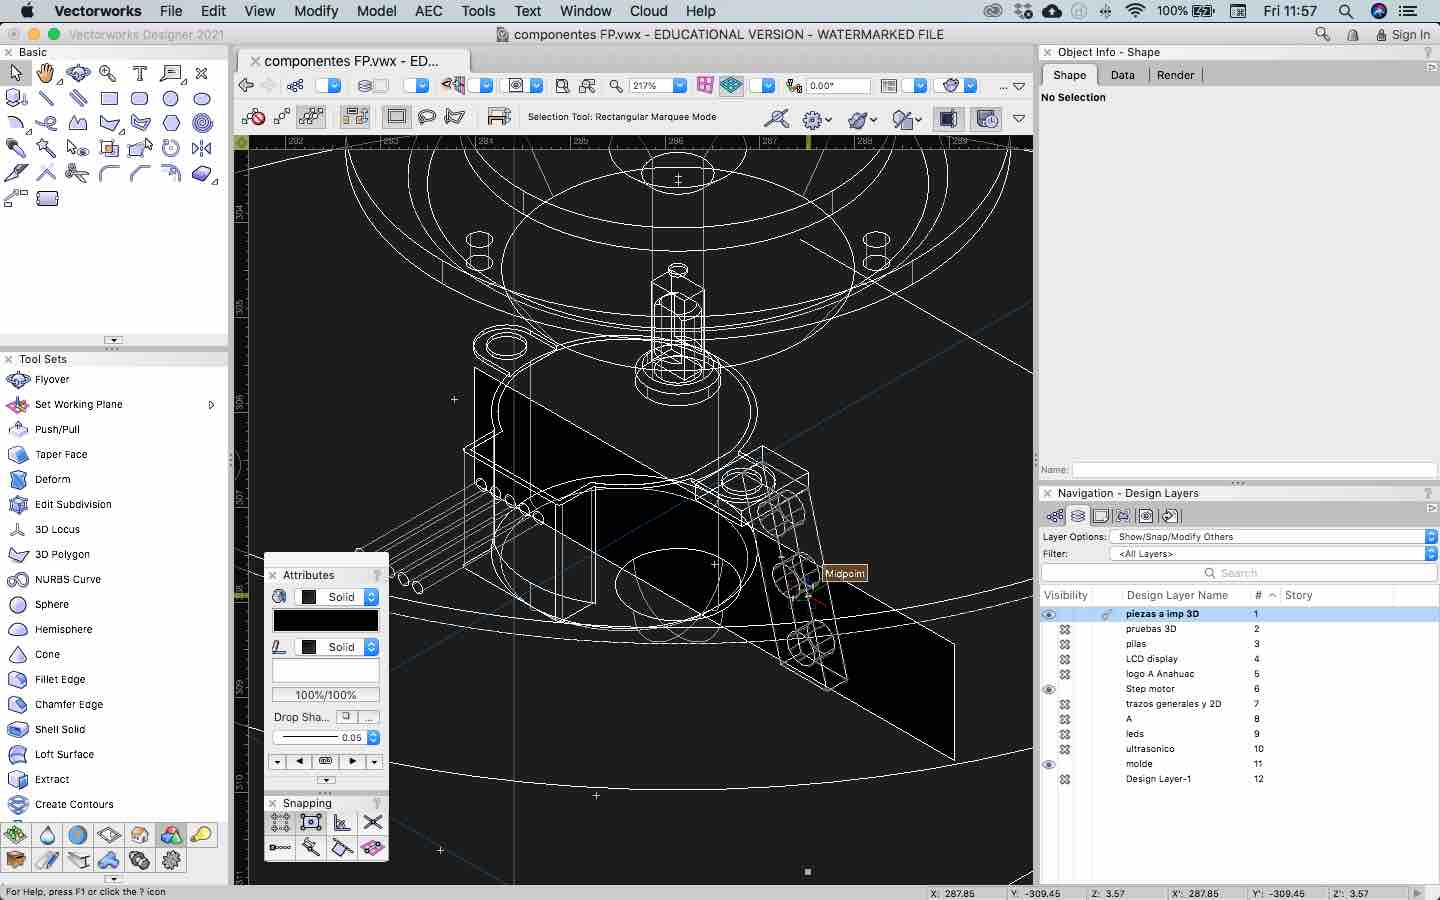Choose the Flyover tool
The image size is (1440, 900).
52,380
